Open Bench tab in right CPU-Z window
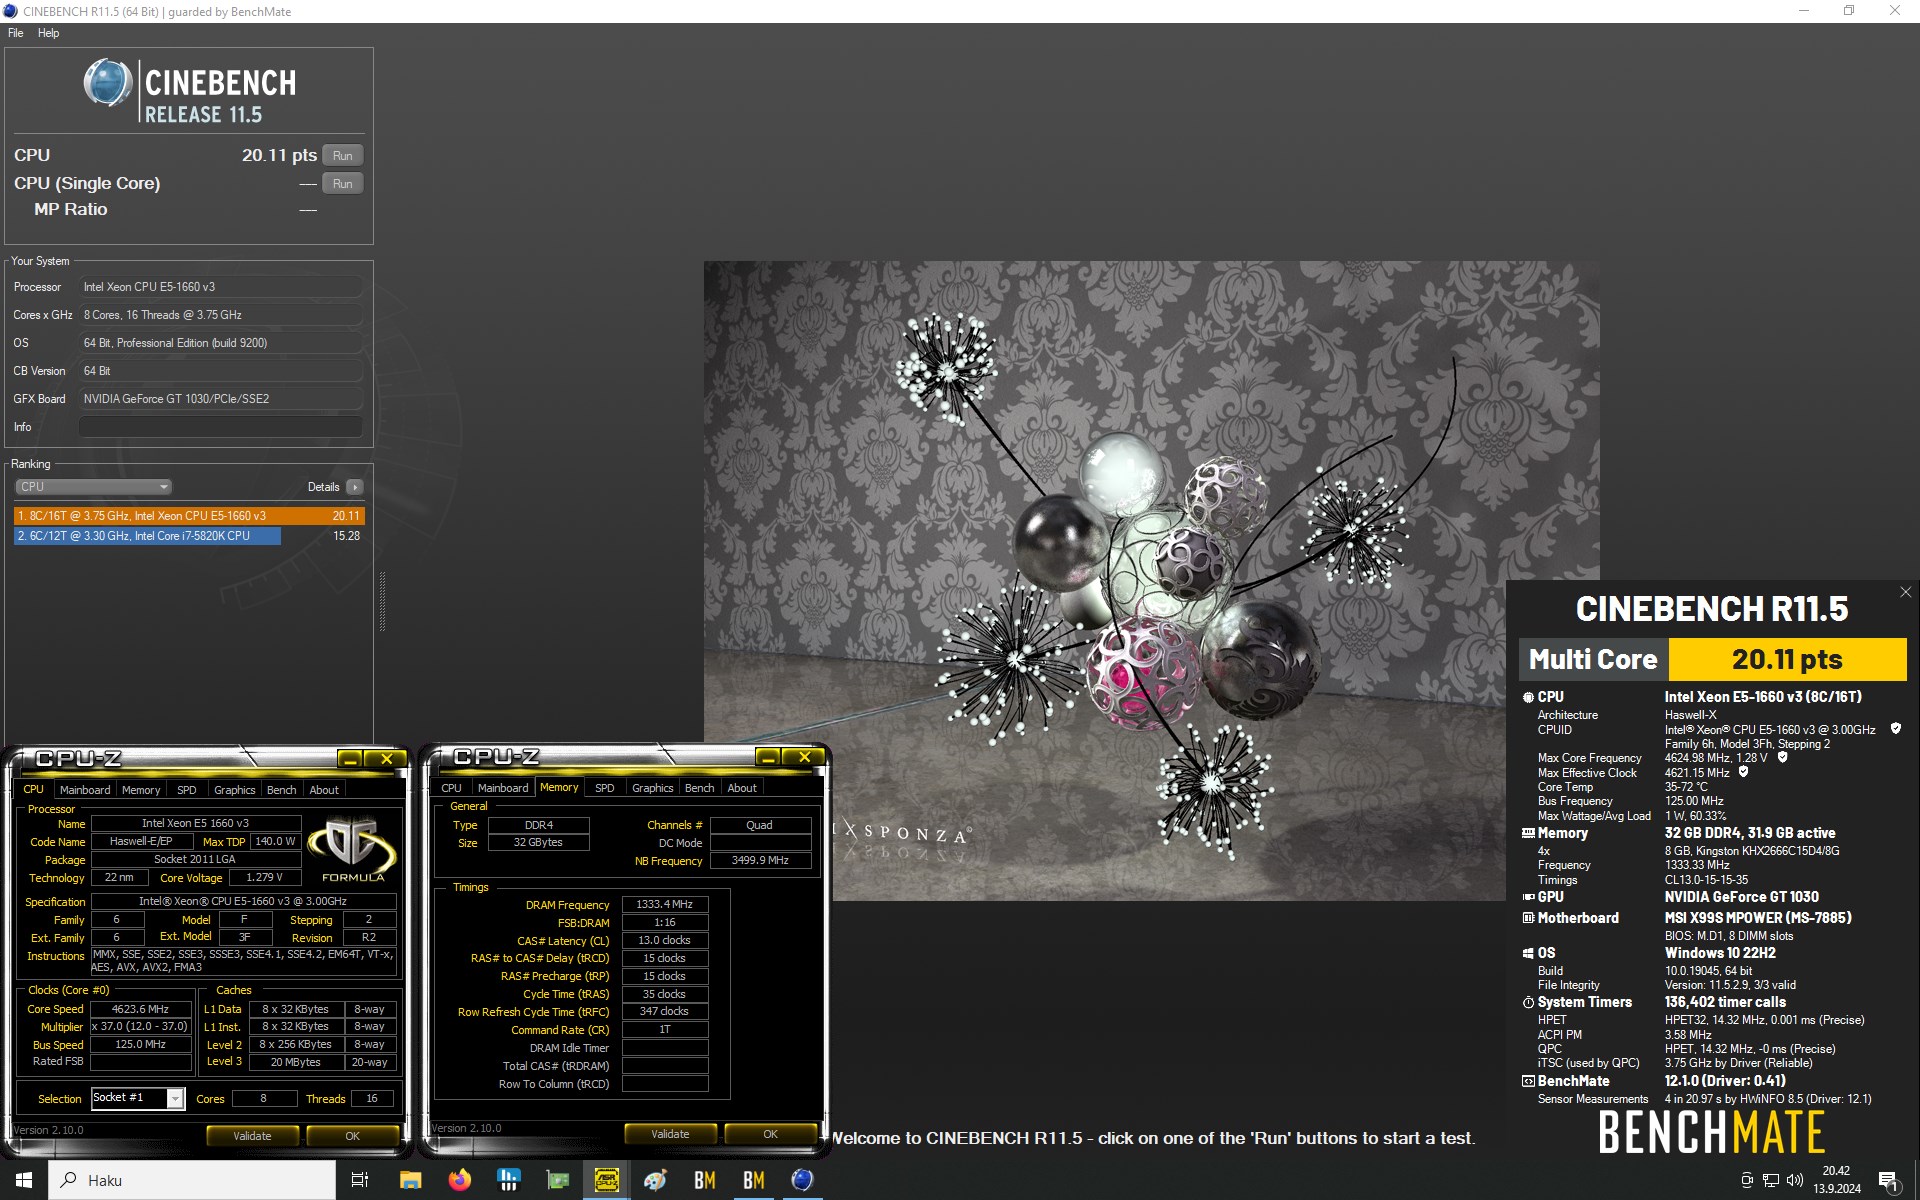Screen dimensions: 1920x1200 700,788
